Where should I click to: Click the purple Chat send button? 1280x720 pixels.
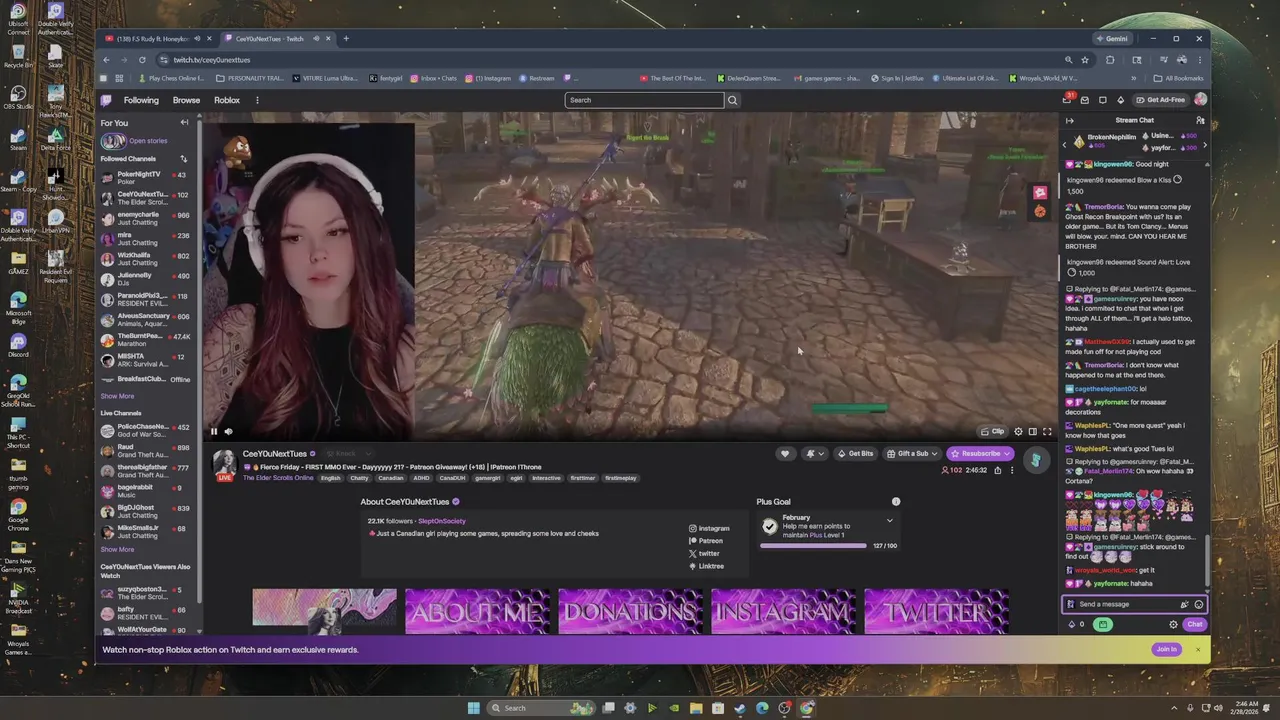pos(1195,624)
